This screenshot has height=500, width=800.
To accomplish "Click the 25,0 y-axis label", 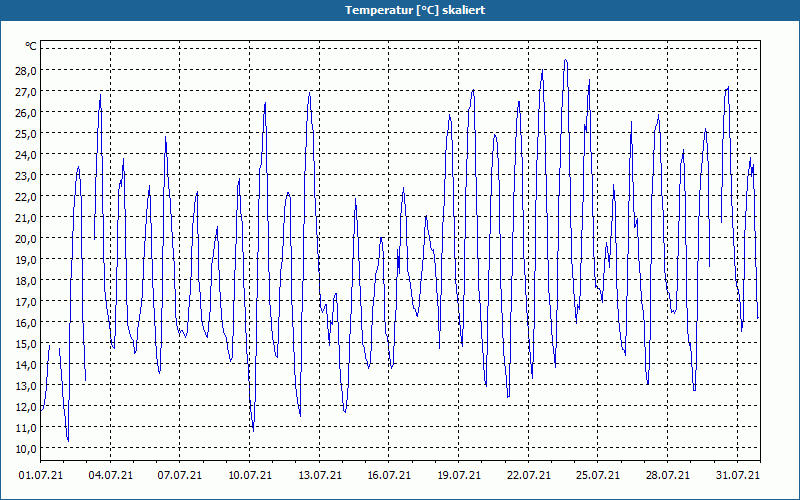I will point(26,134).
